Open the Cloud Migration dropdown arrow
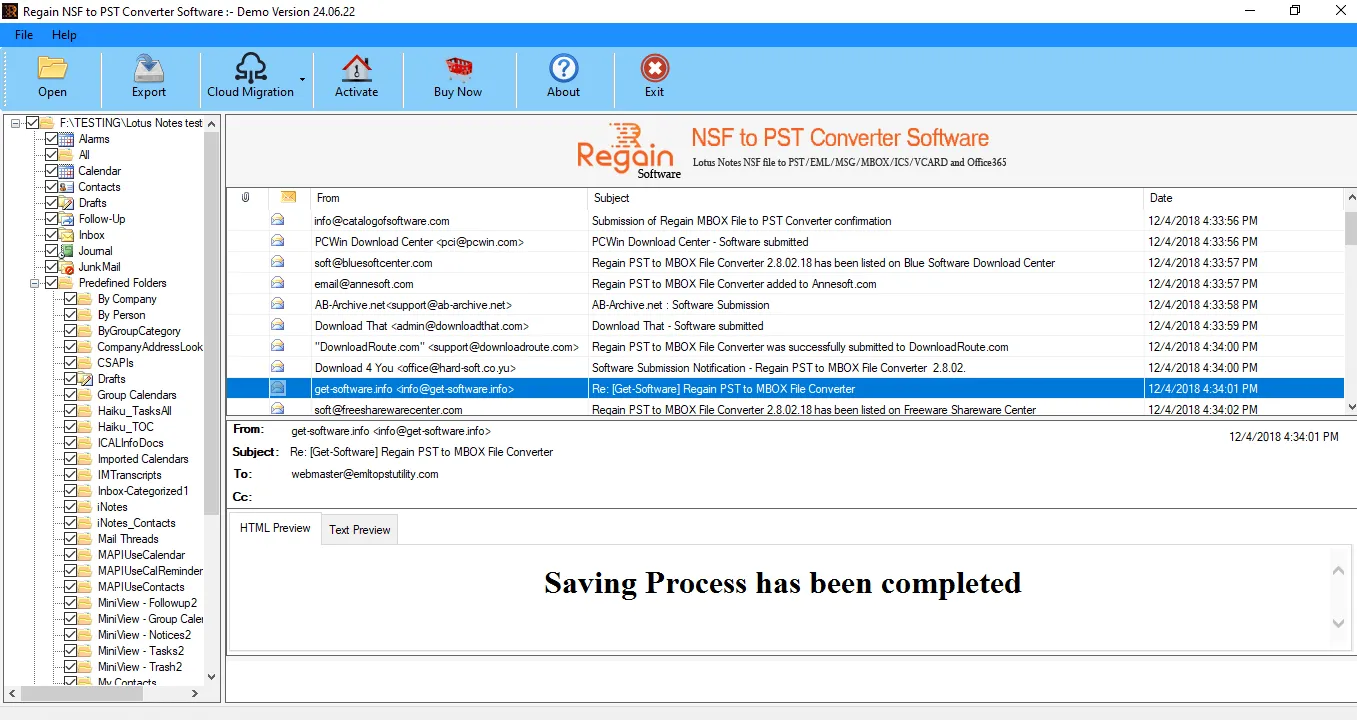The width and height of the screenshot is (1357, 720). point(302,79)
